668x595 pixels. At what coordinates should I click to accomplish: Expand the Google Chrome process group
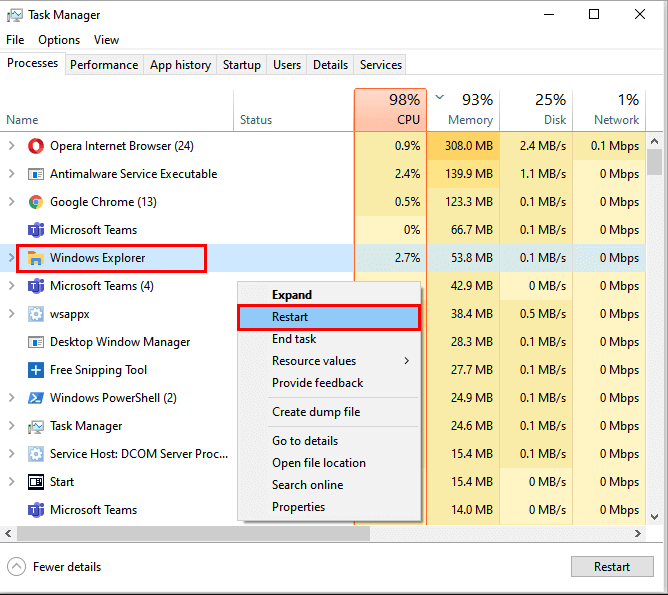tap(12, 202)
